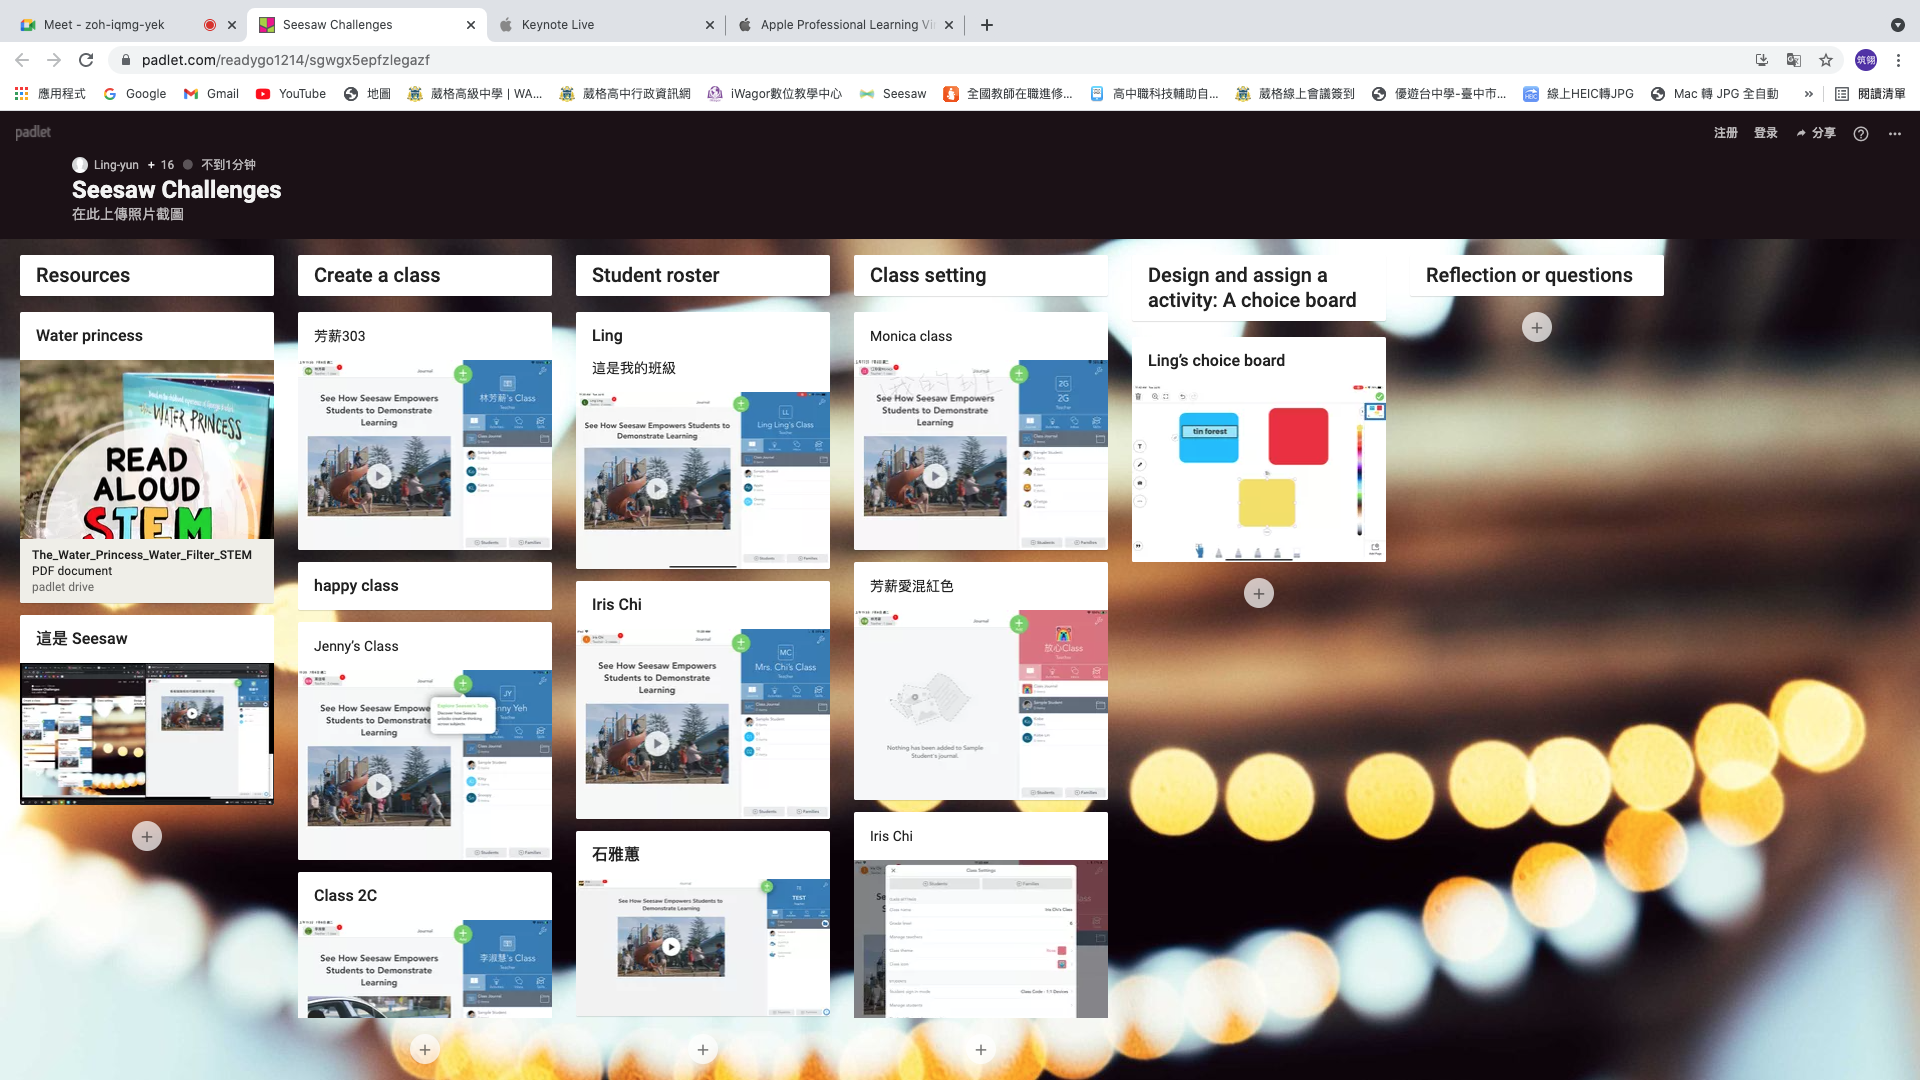This screenshot has width=1920, height=1080.
Task: Switch to Meet - zoh-iqmg-yek tab
Action: pyautogui.click(x=105, y=25)
